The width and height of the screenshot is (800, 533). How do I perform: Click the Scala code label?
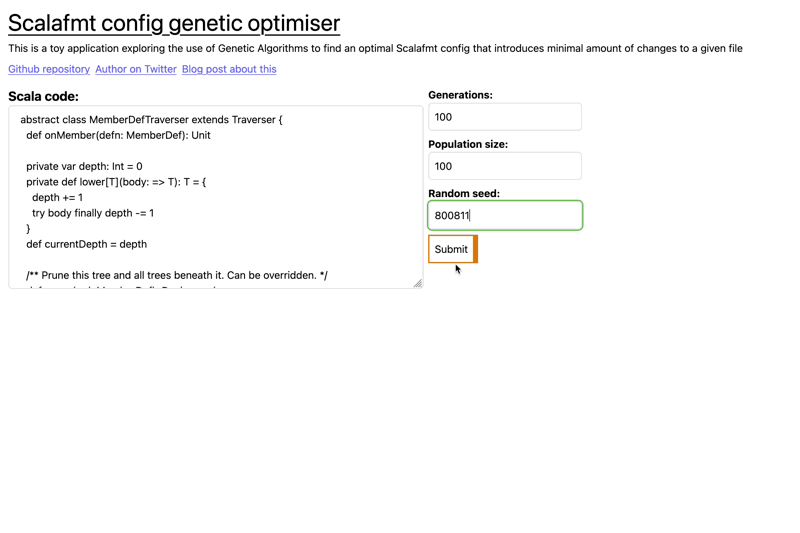pyautogui.click(x=43, y=97)
